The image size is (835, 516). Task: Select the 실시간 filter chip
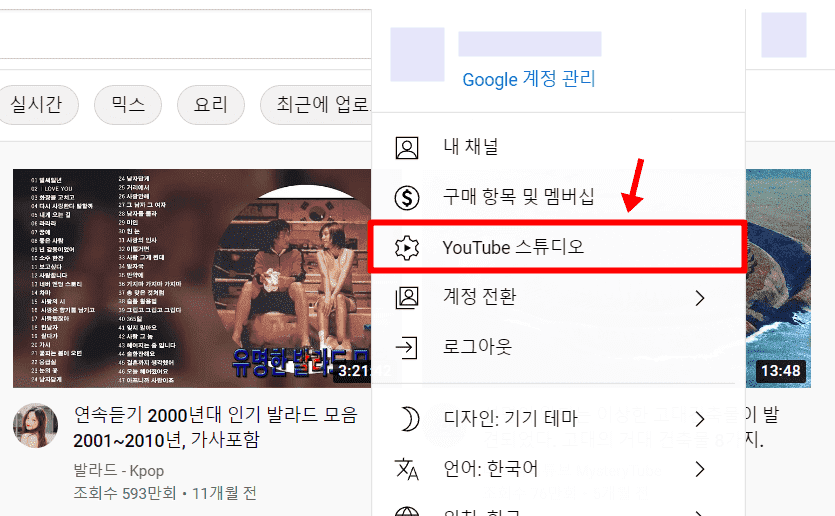[x=37, y=104]
